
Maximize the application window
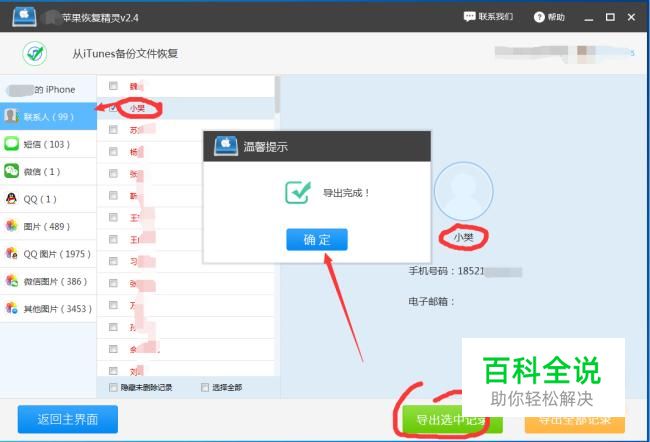click(610, 17)
